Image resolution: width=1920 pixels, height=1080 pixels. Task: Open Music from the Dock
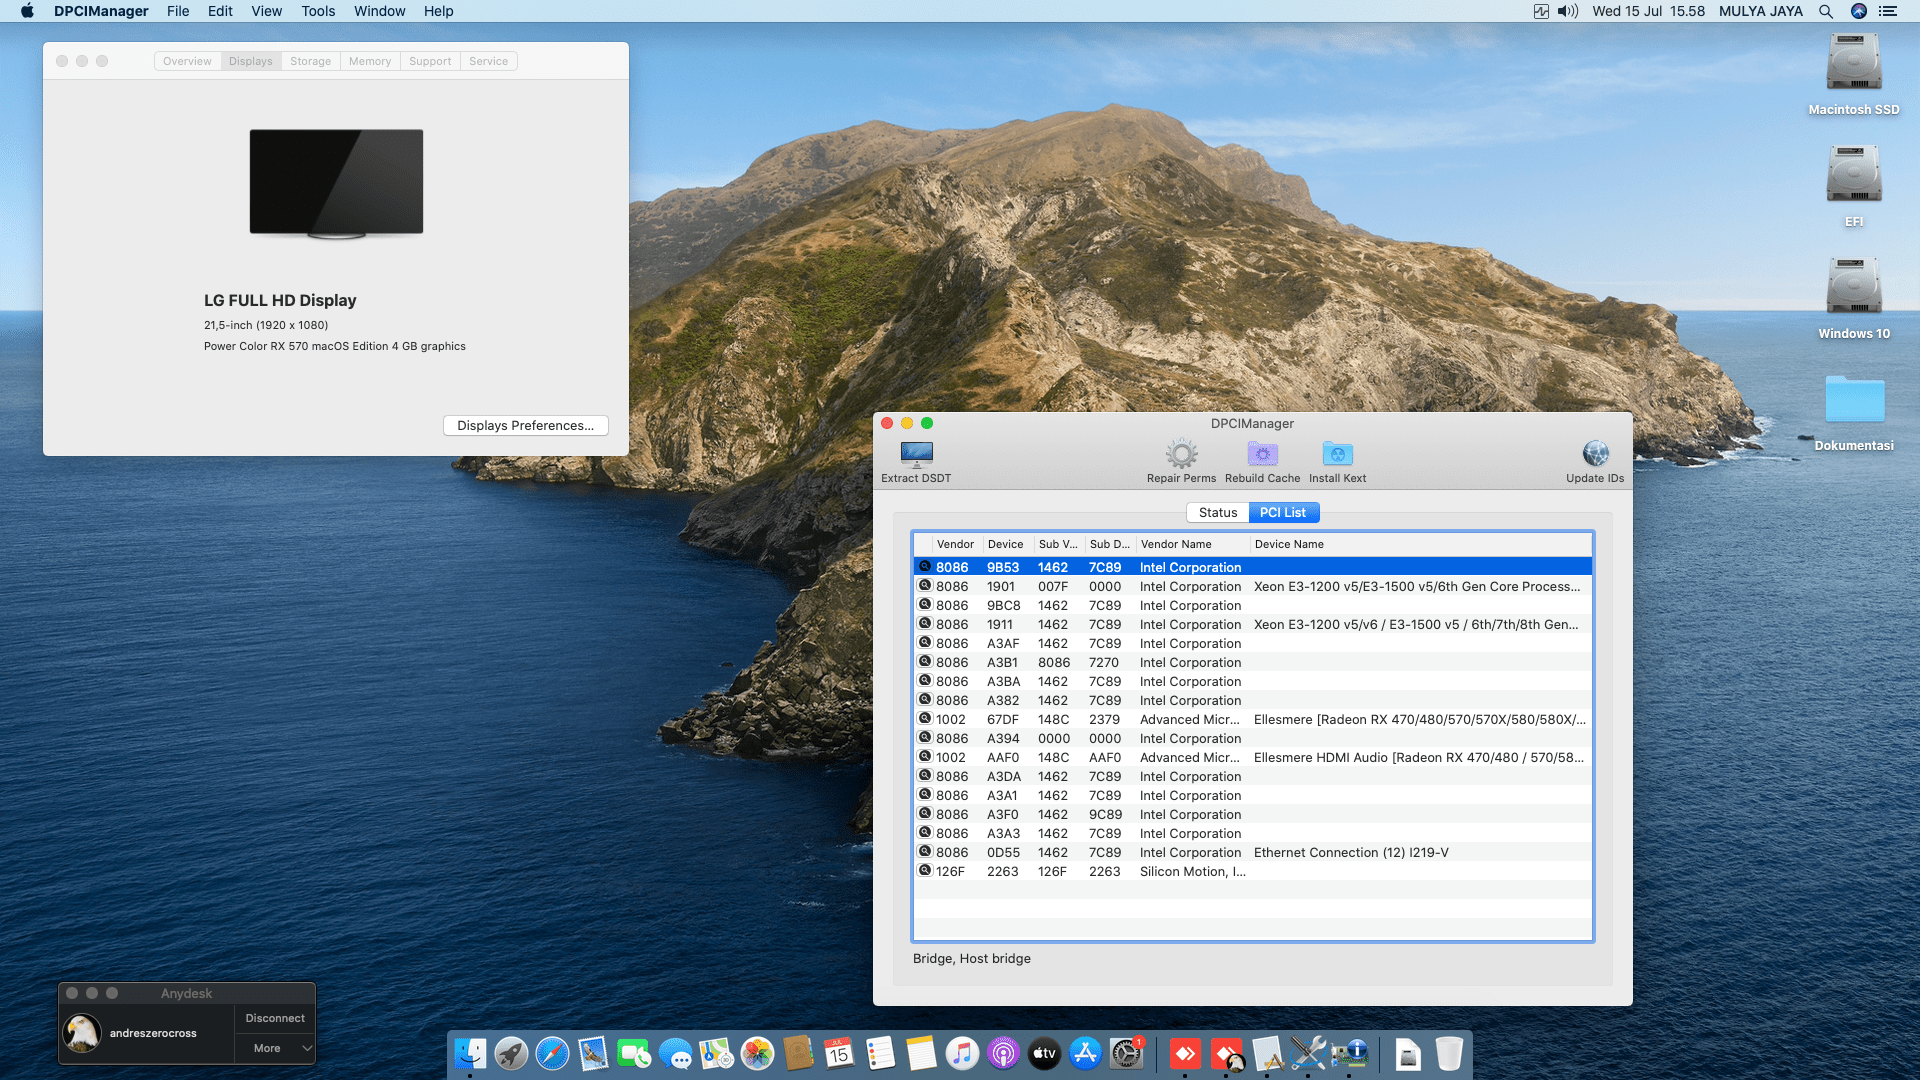click(962, 1053)
